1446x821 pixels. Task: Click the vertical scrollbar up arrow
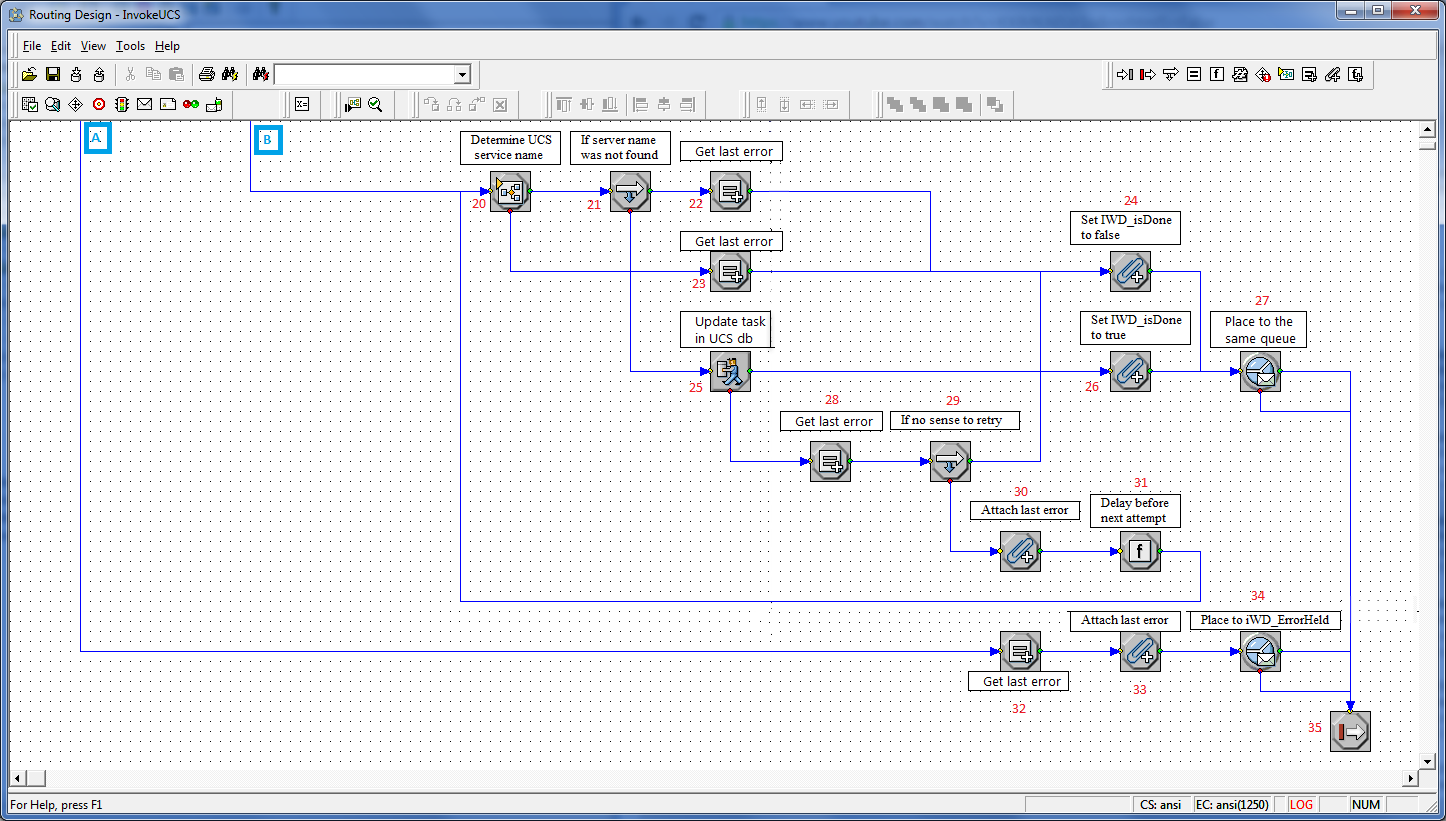click(x=1428, y=129)
